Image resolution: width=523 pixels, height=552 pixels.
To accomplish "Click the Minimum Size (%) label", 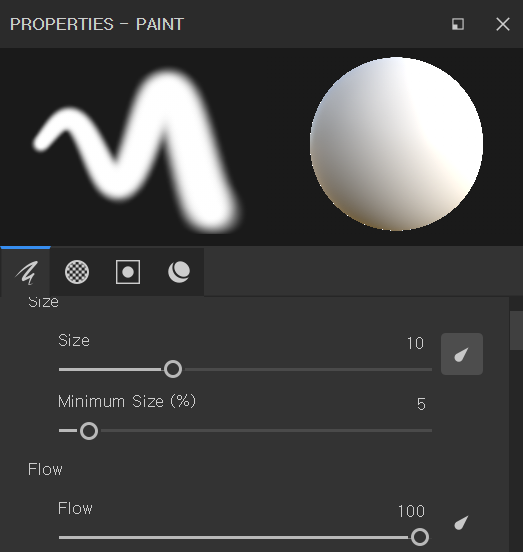I will [127, 401].
